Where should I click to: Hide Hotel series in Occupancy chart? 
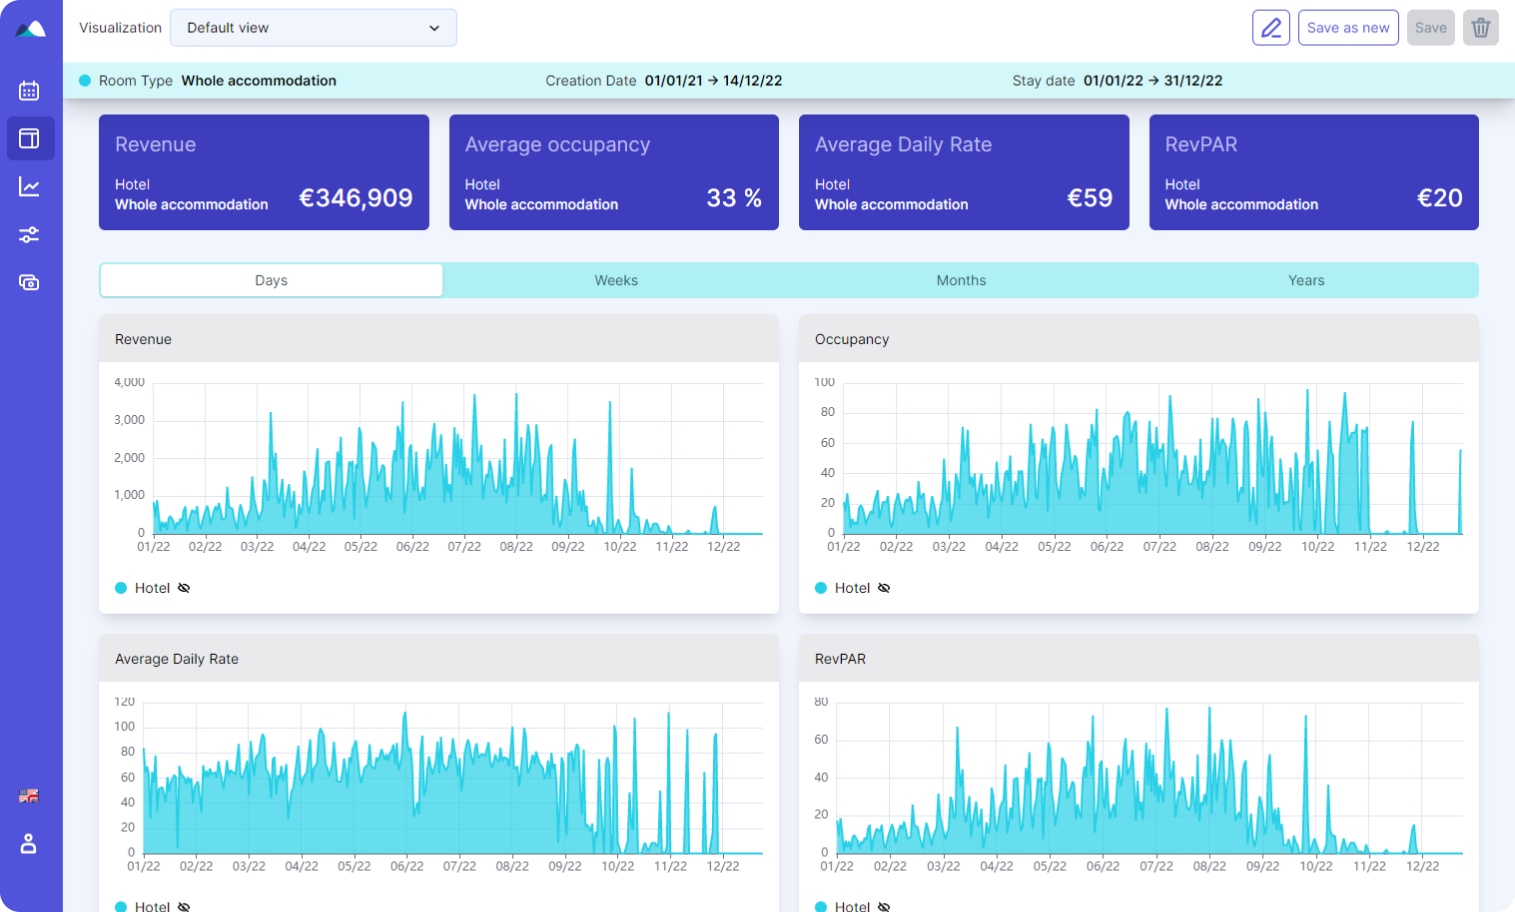click(884, 588)
